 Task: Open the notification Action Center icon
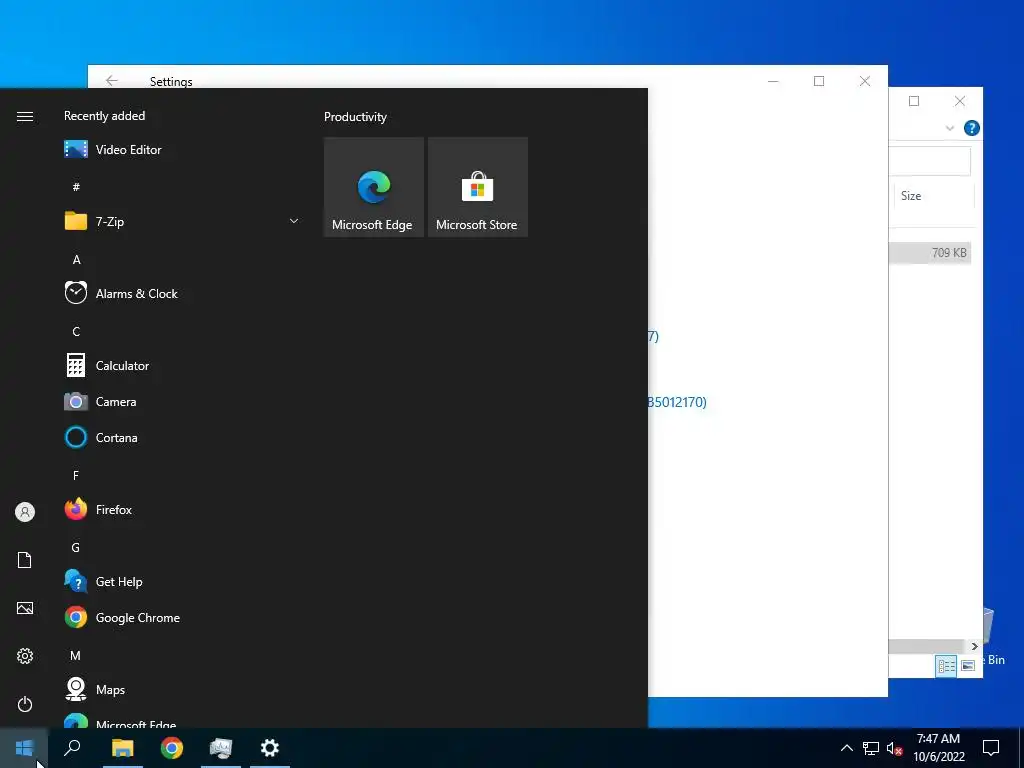(x=991, y=748)
